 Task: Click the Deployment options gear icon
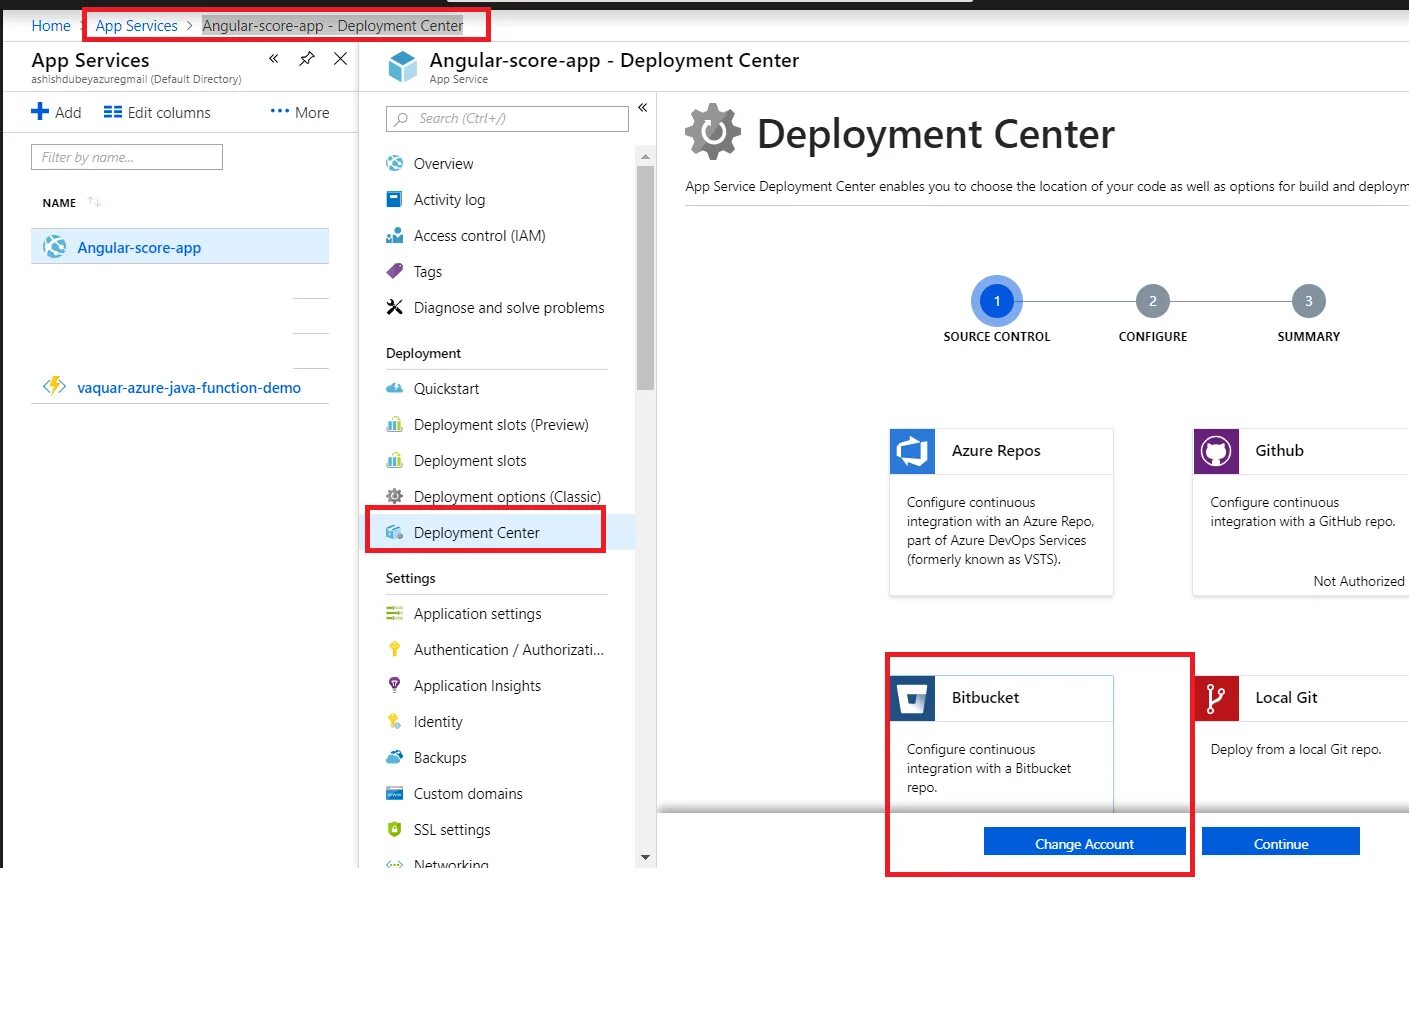tap(395, 496)
